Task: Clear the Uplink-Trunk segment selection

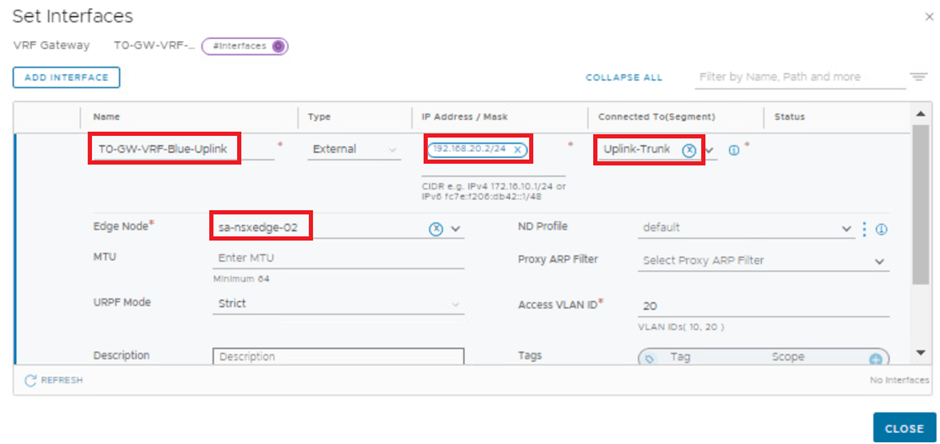Action: point(689,150)
